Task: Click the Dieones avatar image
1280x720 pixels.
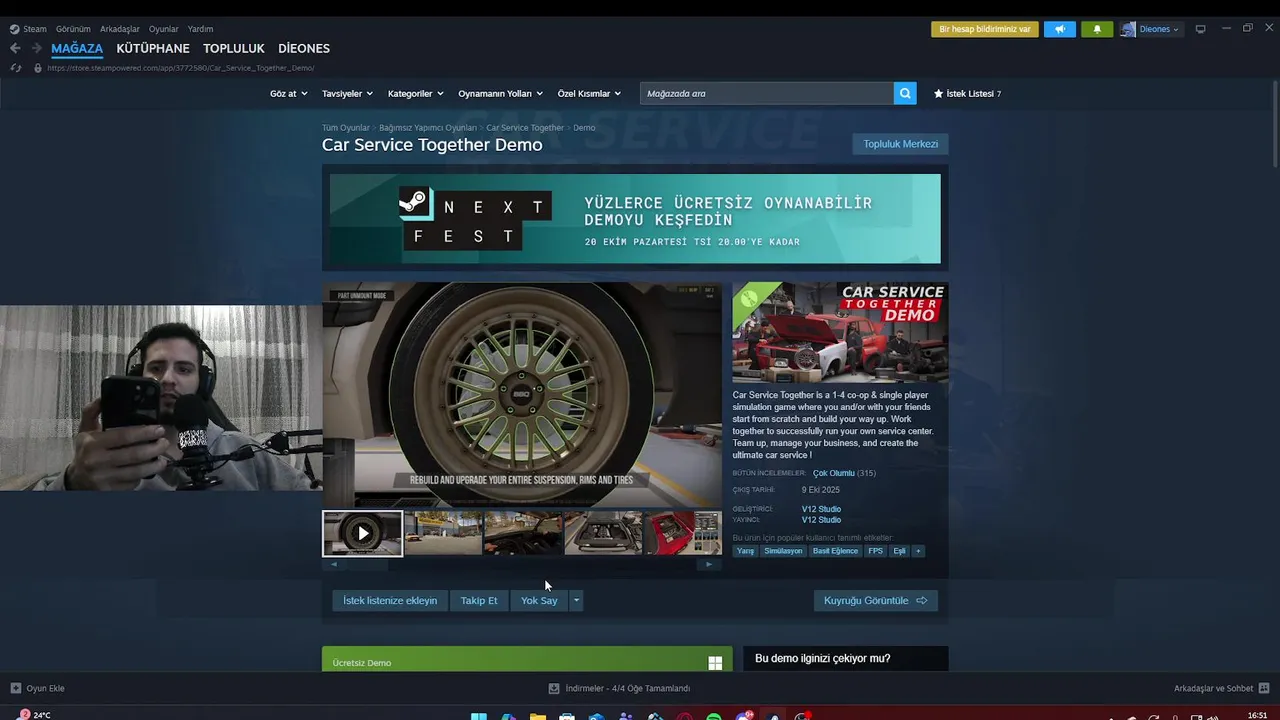Action: [x=1128, y=29]
